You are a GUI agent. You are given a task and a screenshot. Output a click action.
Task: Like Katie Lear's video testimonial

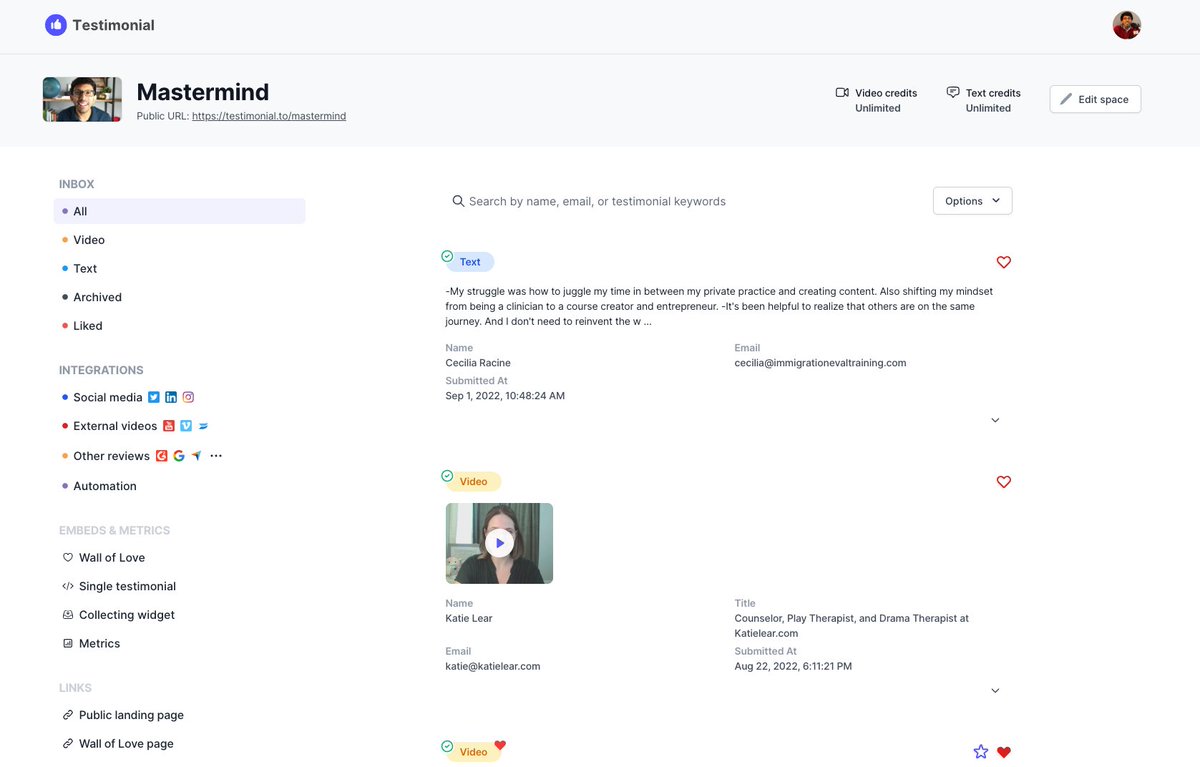[x=1004, y=482]
